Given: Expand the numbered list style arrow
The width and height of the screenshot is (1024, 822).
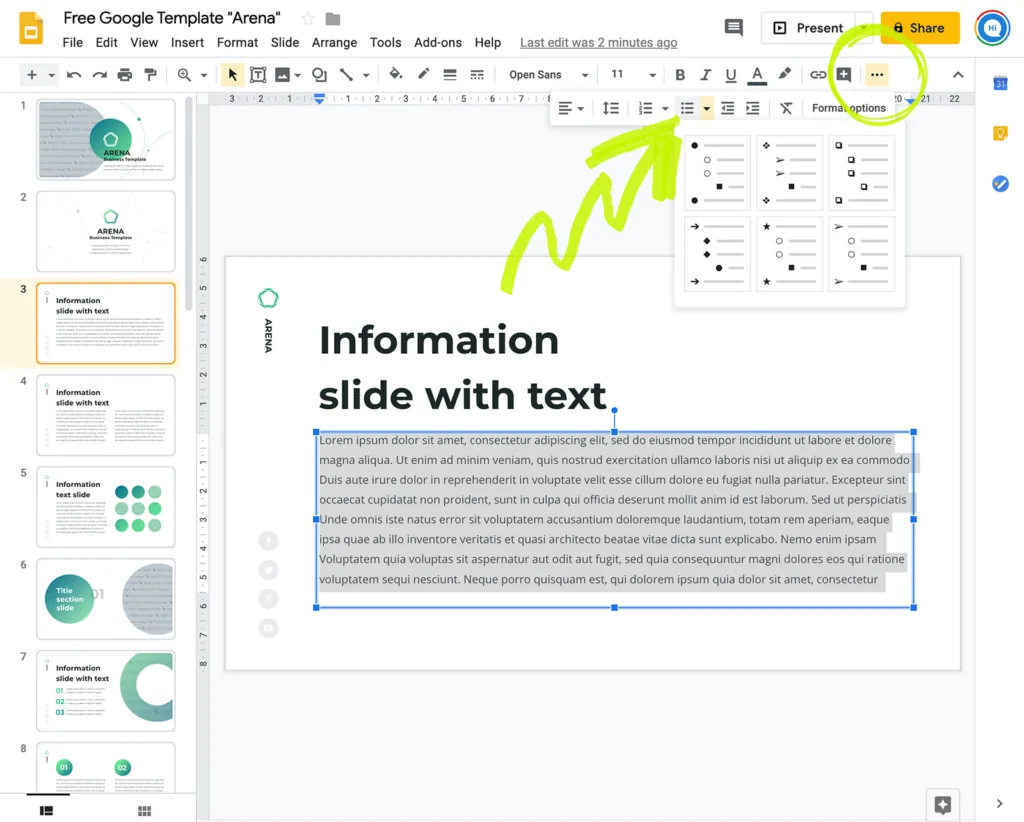Looking at the screenshot, I should point(665,108).
